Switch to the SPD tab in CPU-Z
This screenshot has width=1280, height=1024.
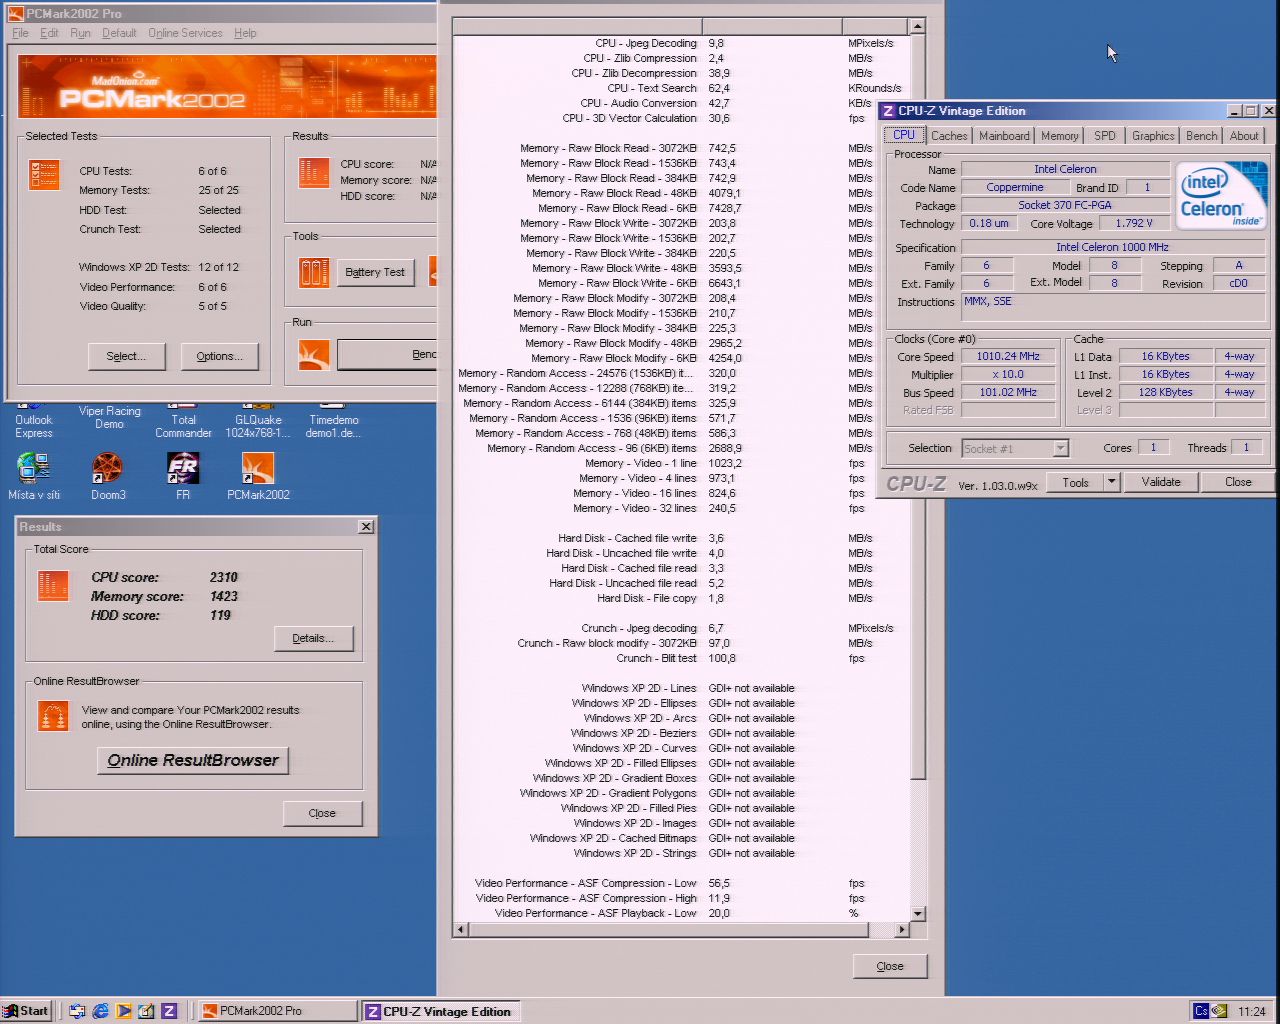coord(1104,136)
